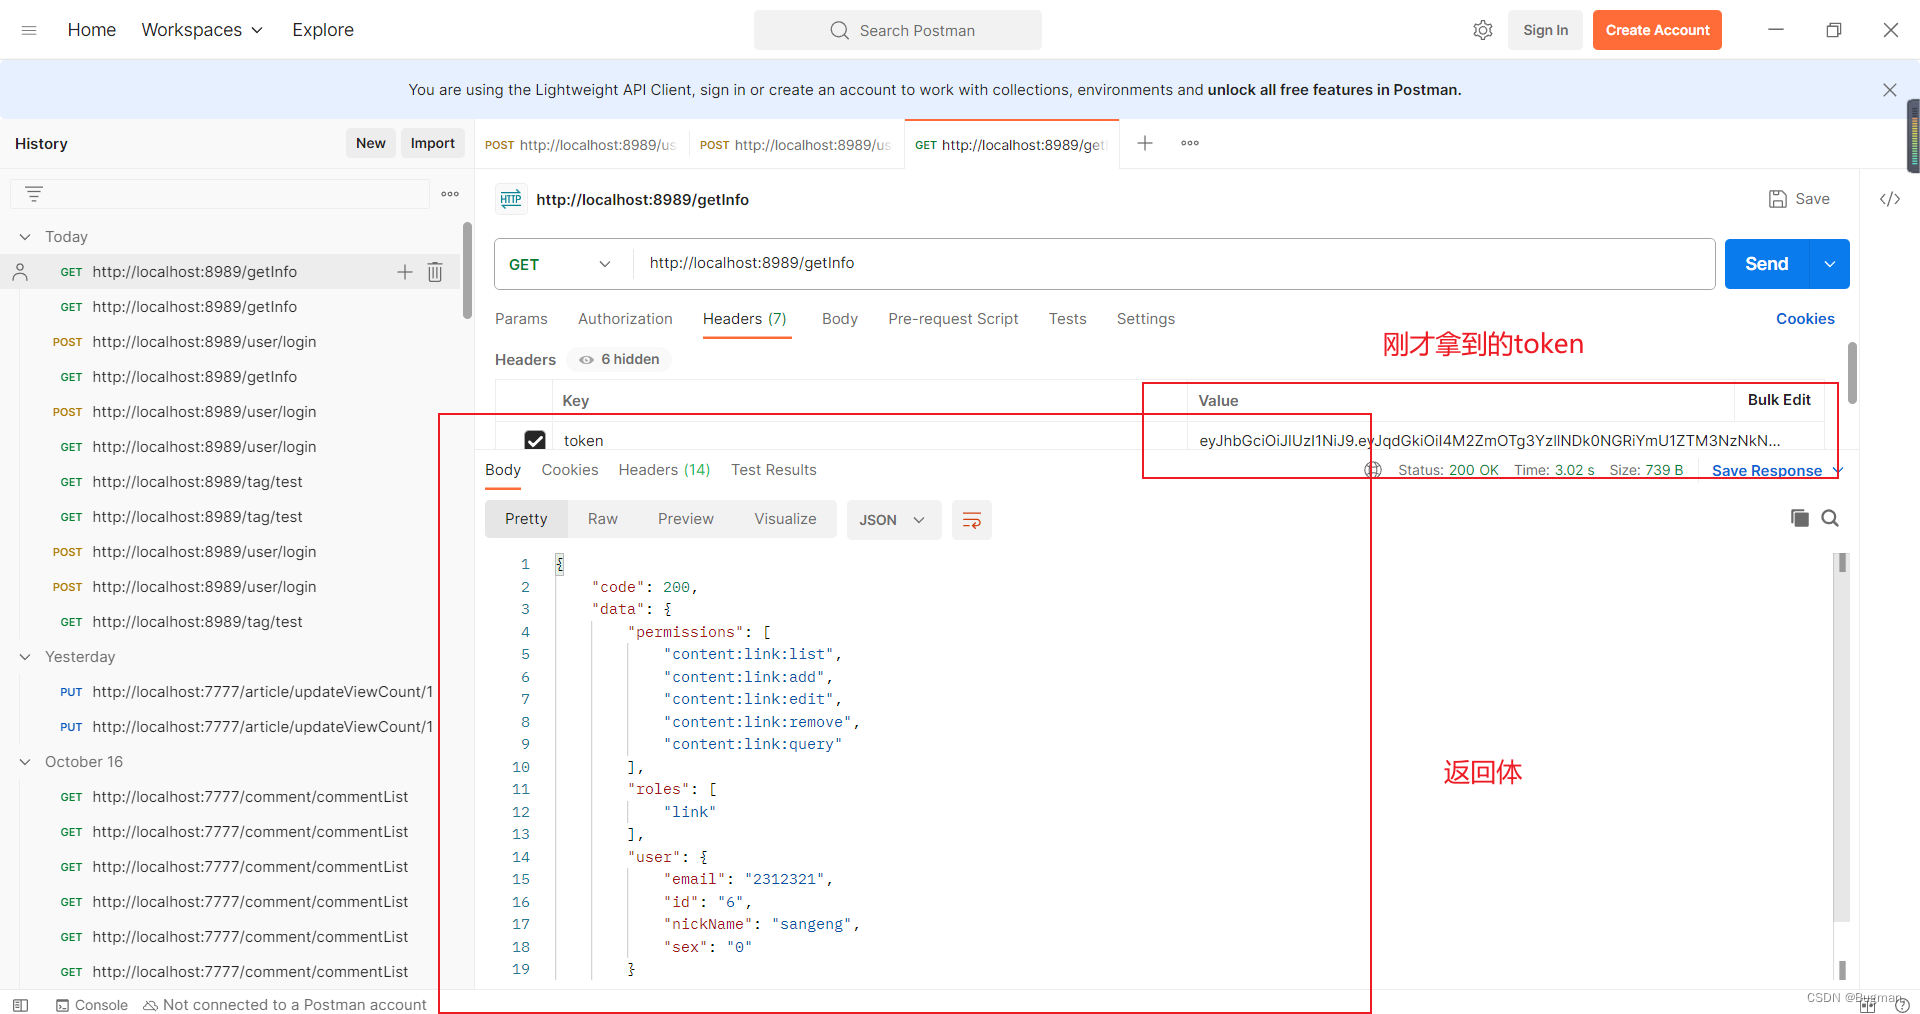The height and width of the screenshot is (1014, 1920).
Task: Open the Tests tab
Action: point(1067,319)
